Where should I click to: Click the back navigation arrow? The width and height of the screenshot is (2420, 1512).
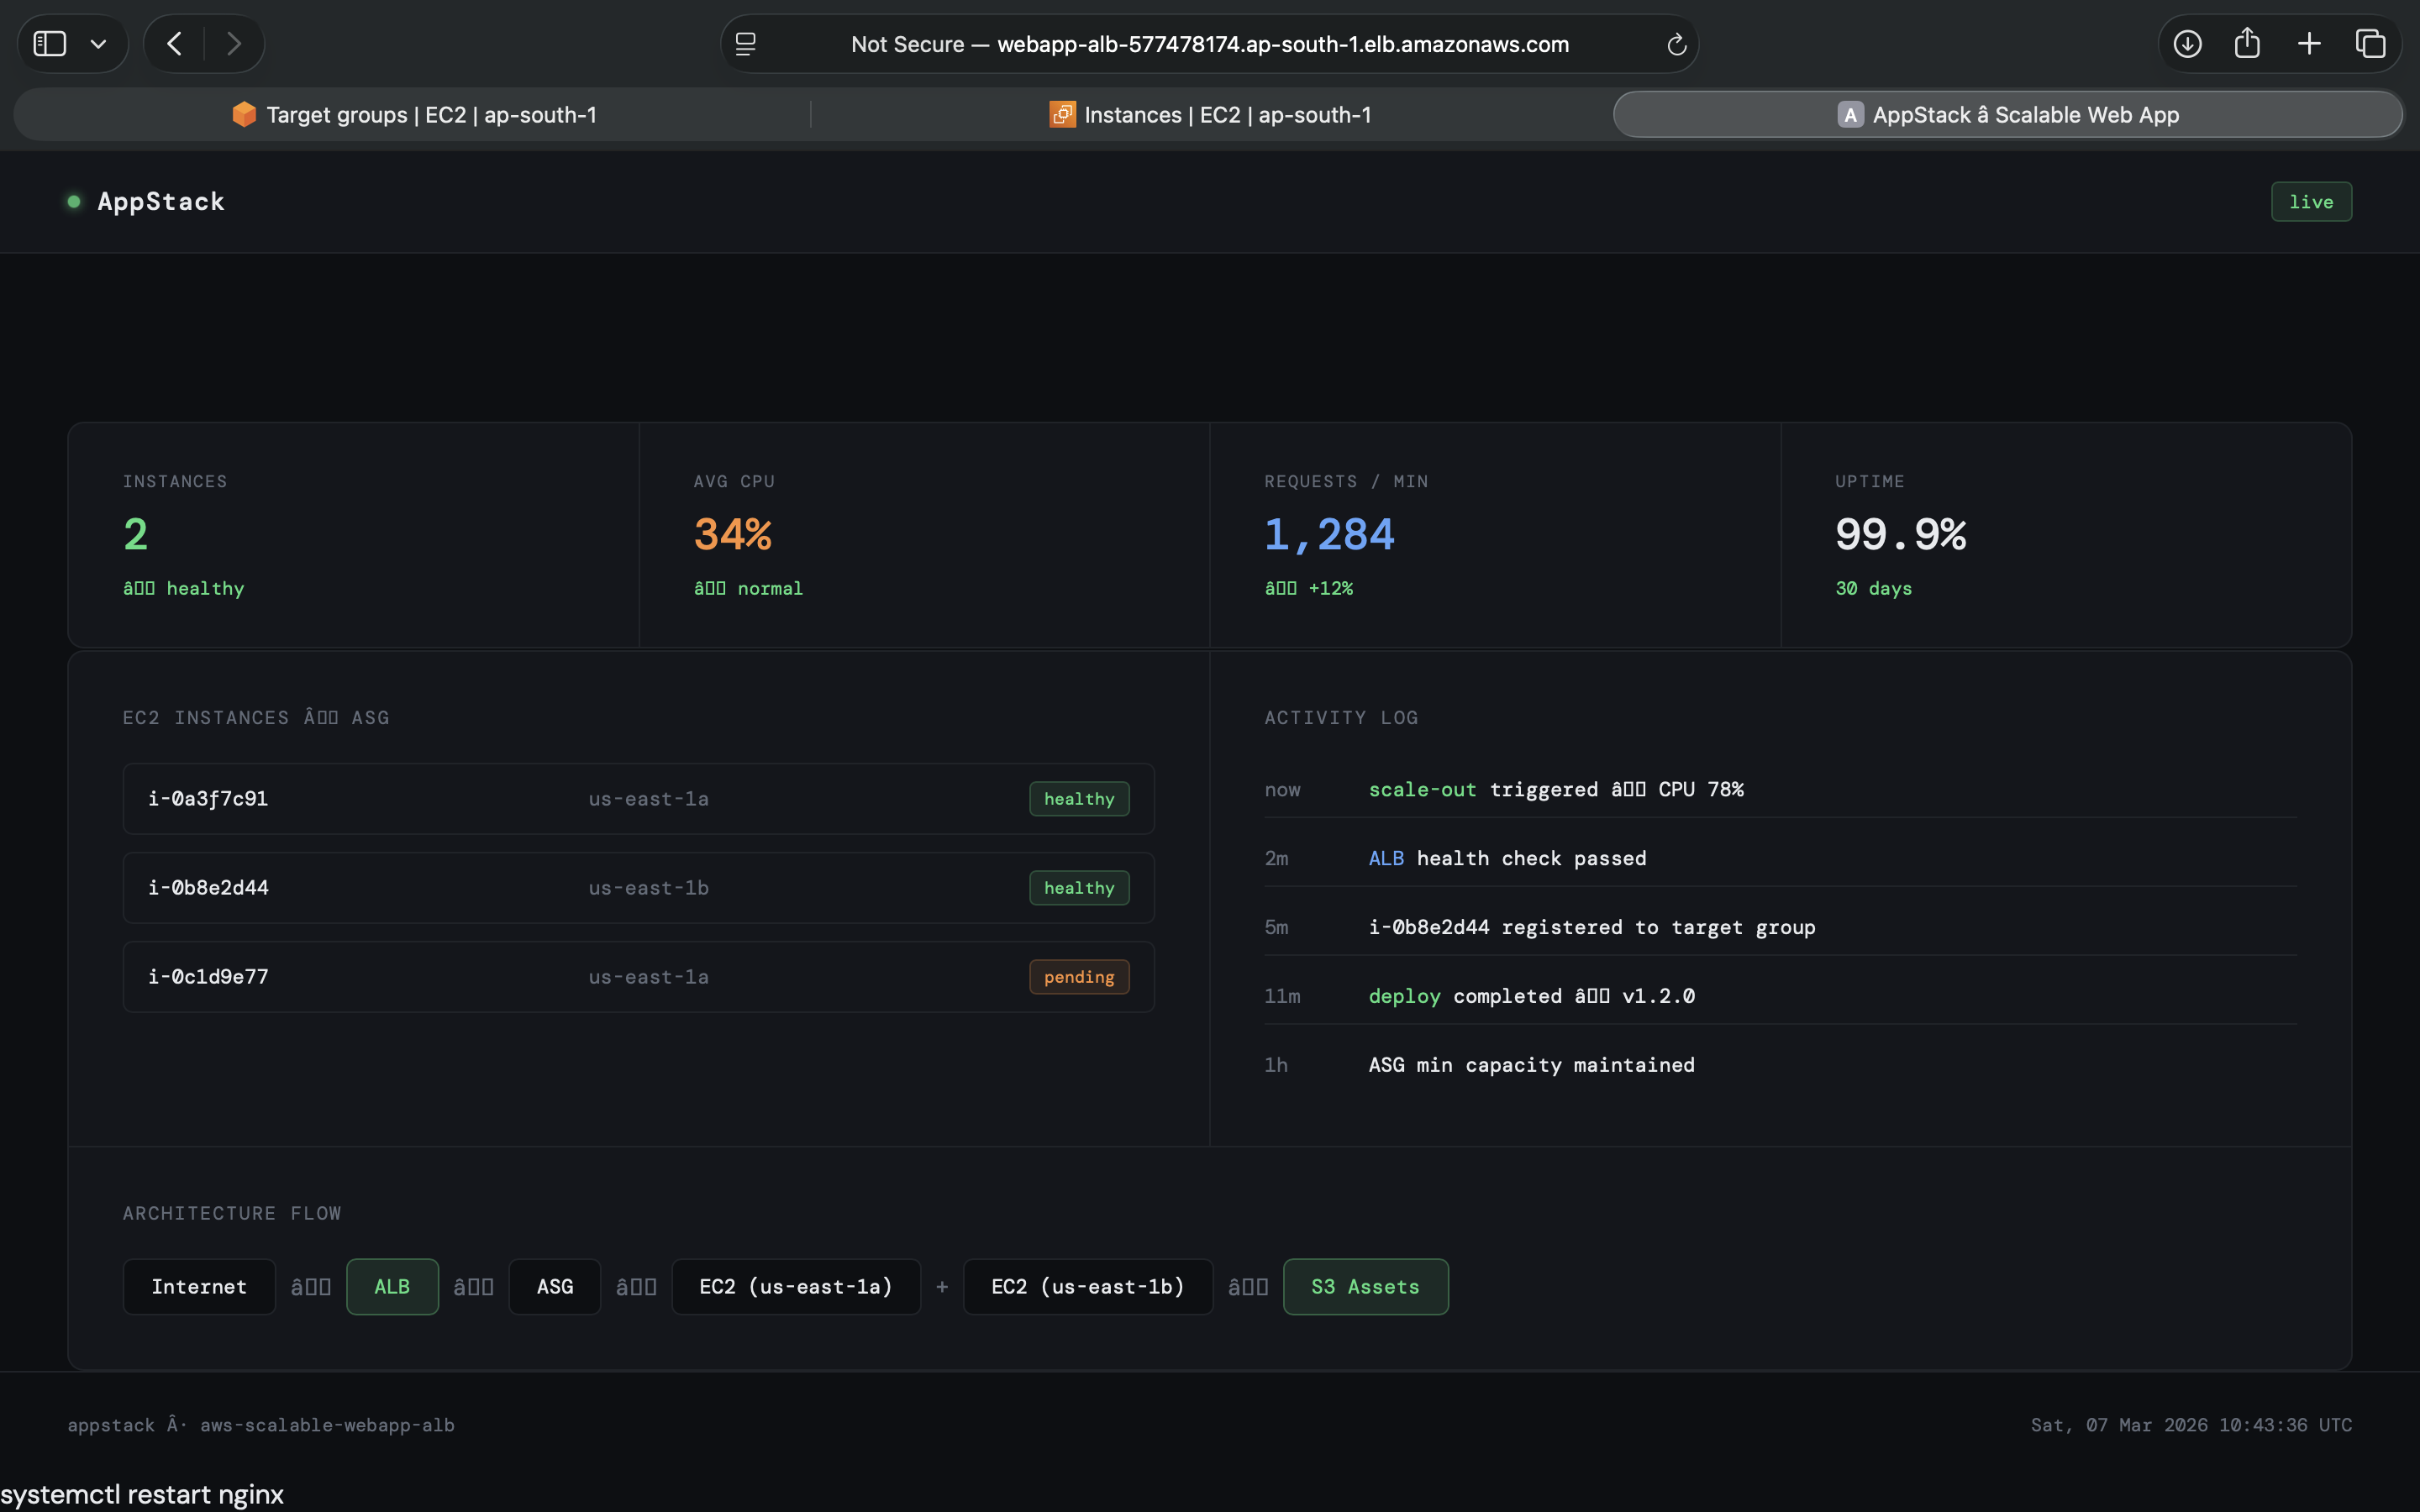[x=173, y=43]
